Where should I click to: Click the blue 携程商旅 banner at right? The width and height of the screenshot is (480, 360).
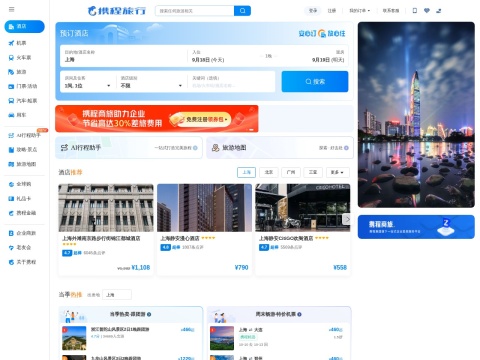[416, 227]
